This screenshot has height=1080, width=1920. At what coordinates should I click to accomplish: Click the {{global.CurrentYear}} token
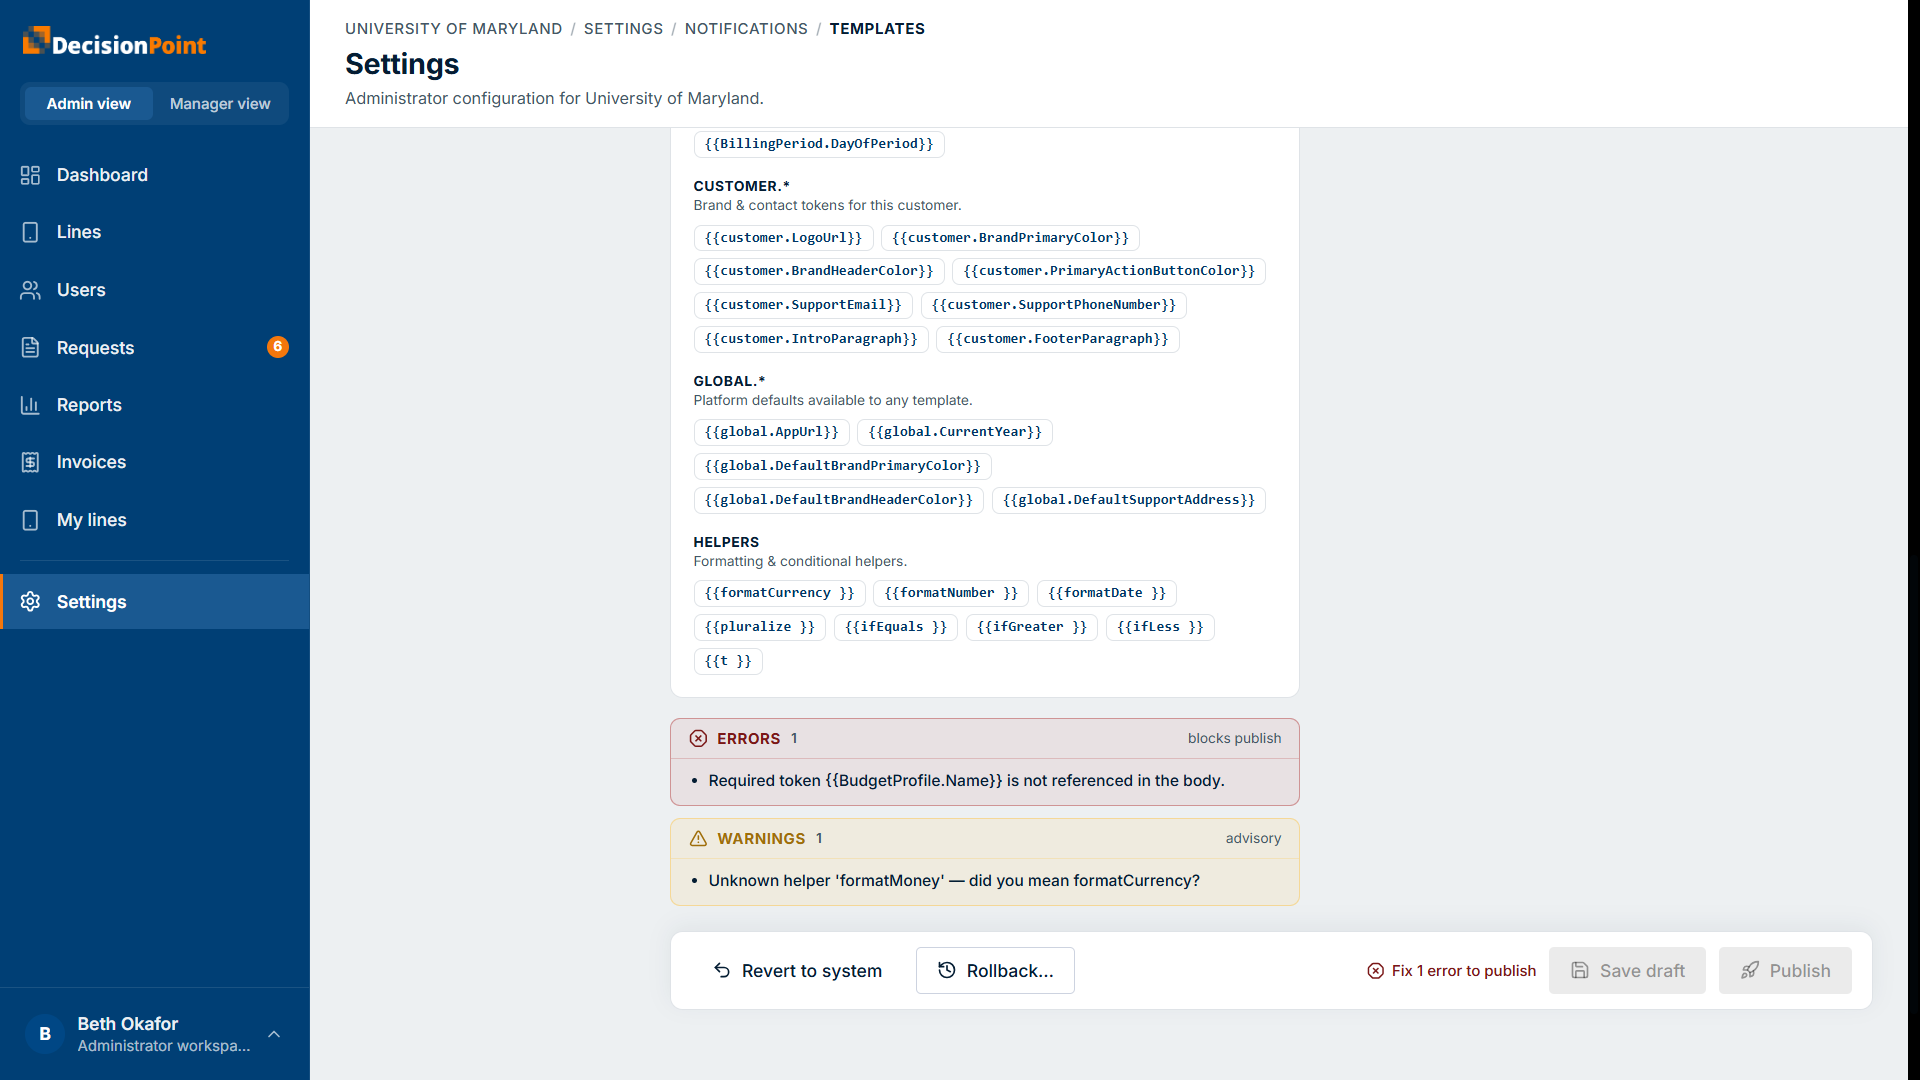point(955,432)
